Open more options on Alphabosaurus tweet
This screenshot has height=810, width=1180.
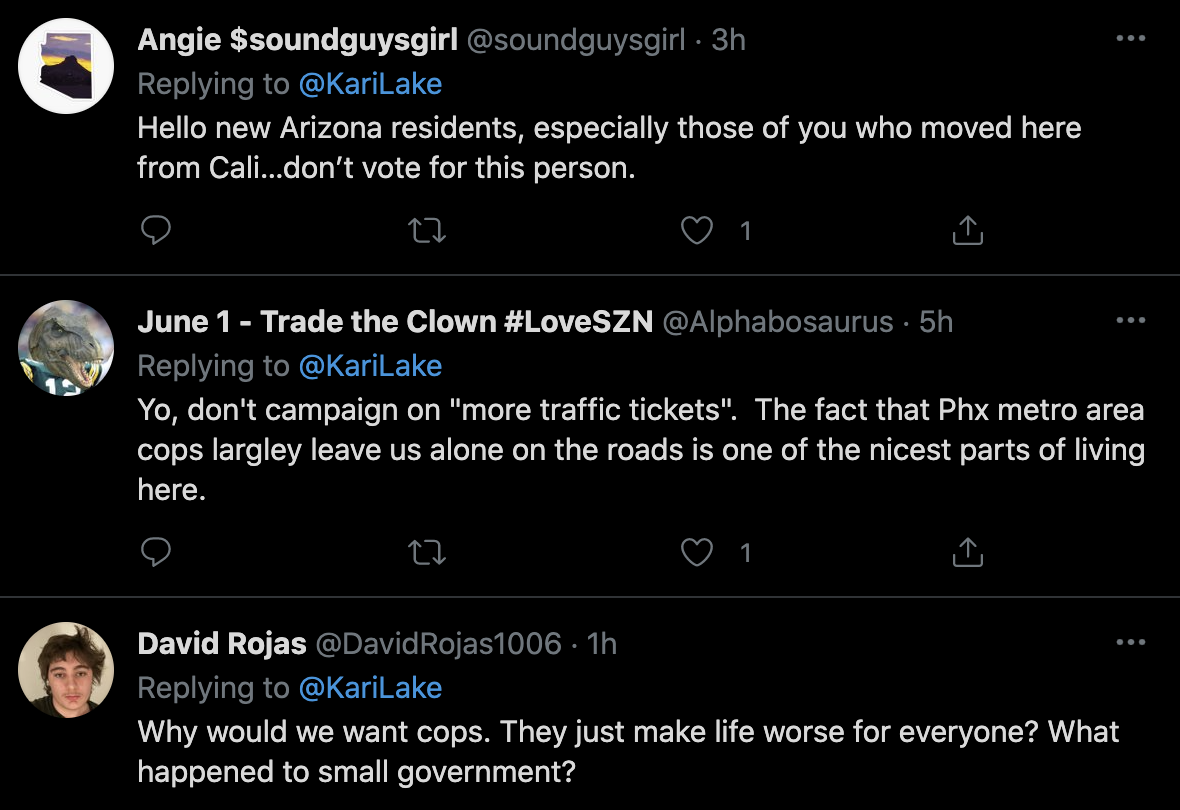click(x=1130, y=321)
